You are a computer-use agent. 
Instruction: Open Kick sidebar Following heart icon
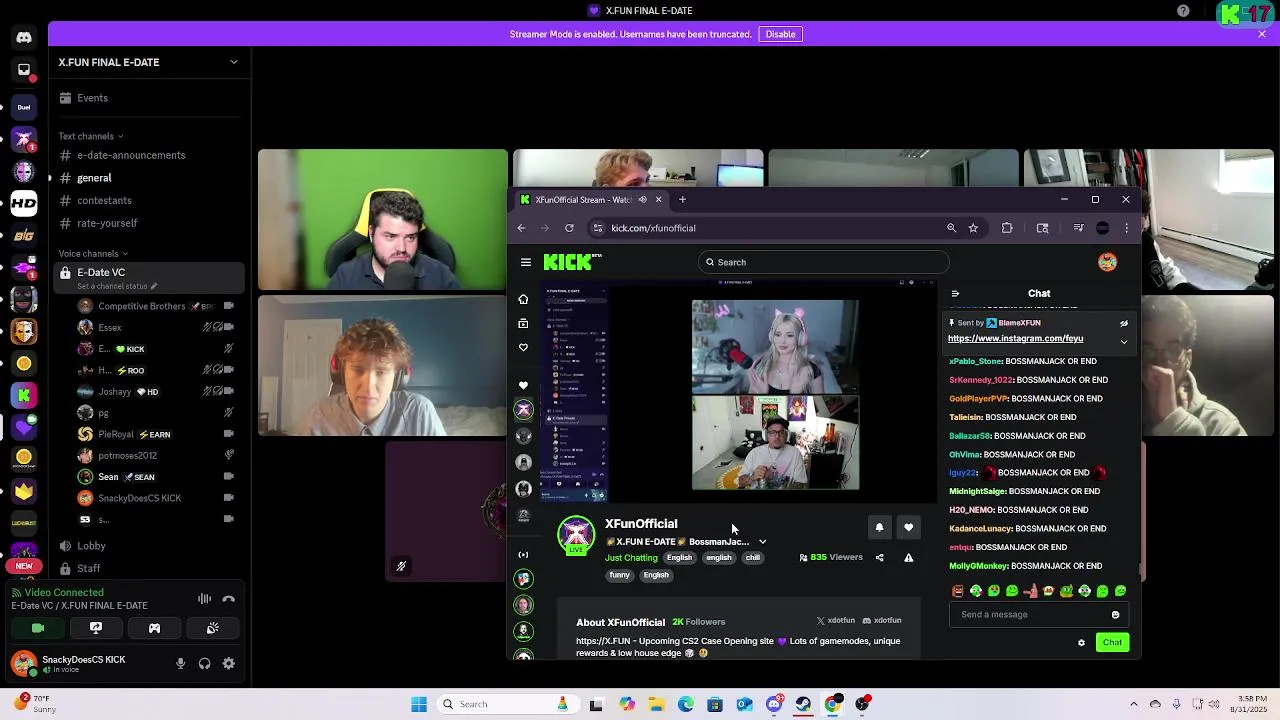[x=523, y=347]
